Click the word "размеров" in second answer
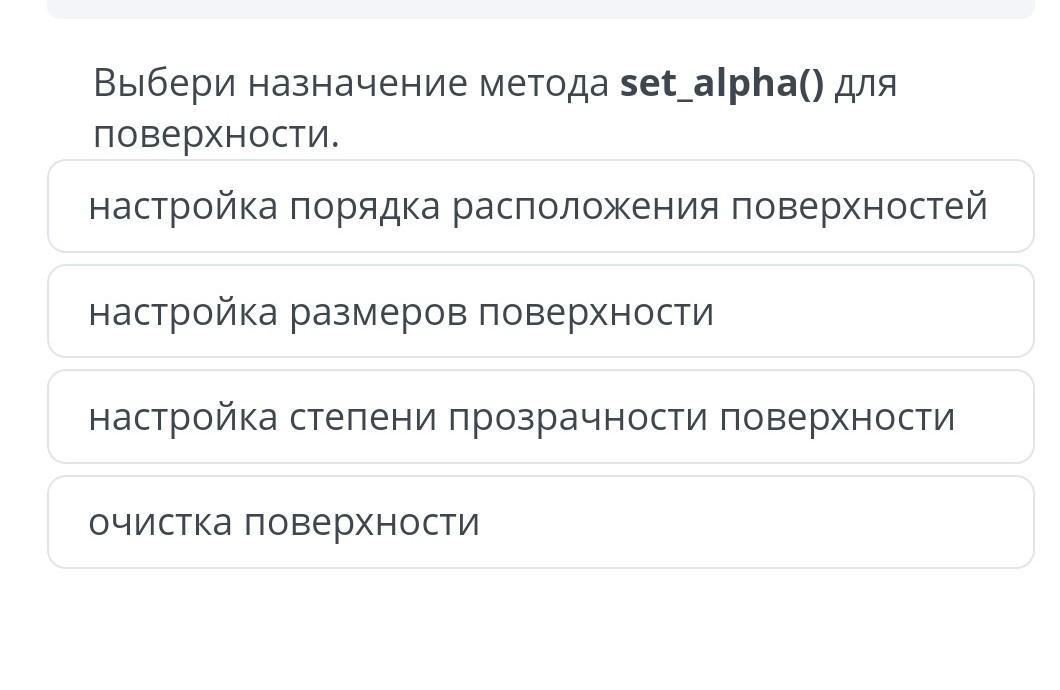The height and width of the screenshot is (690, 1060). 378,312
